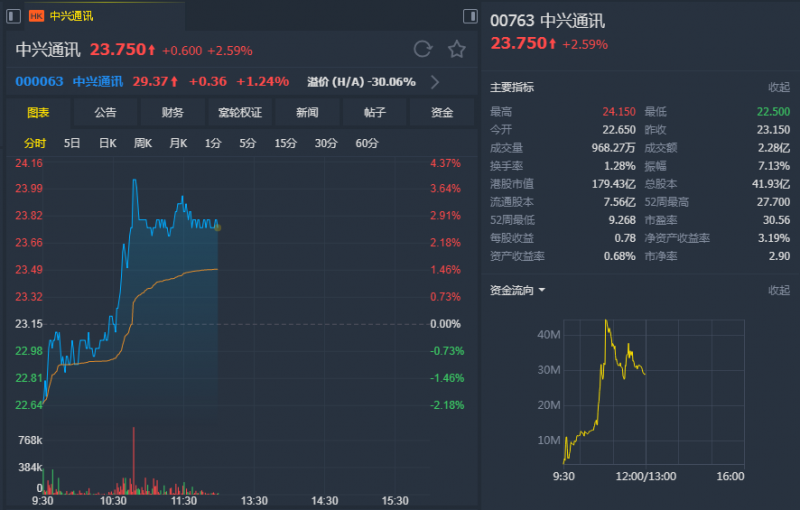The width and height of the screenshot is (800, 510).
Task: Select the 15分 interval
Action: tap(286, 143)
